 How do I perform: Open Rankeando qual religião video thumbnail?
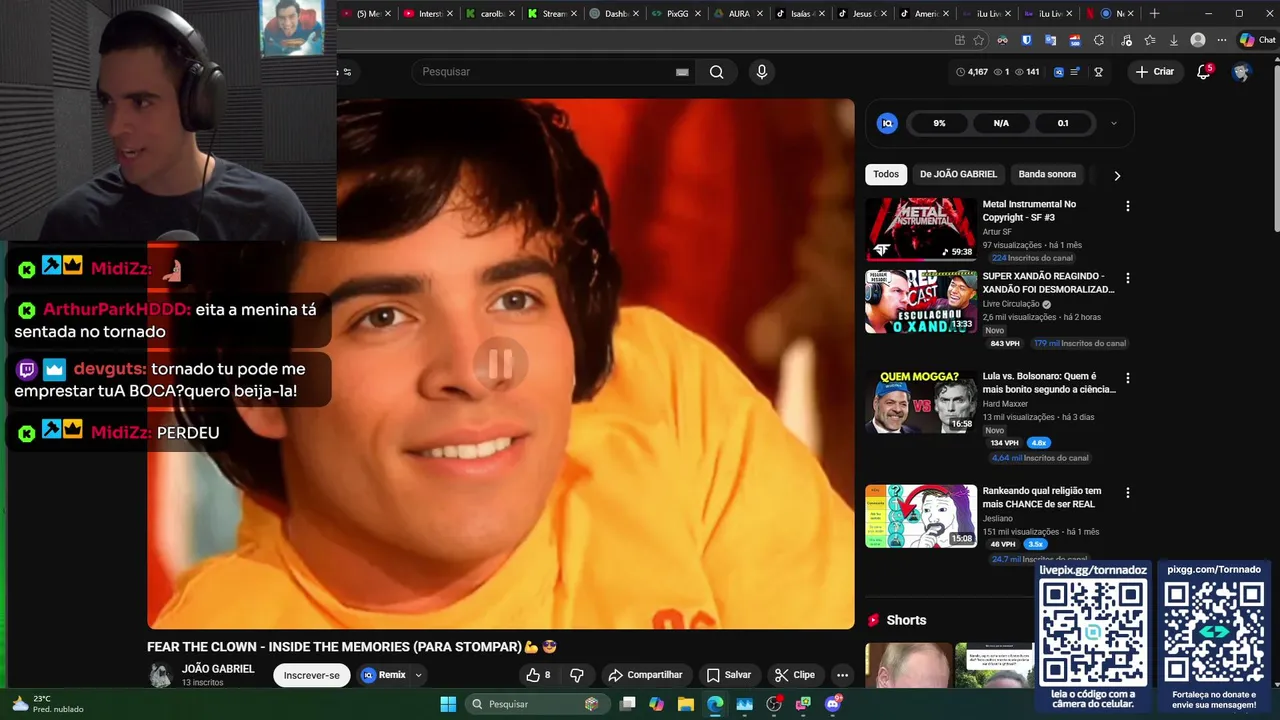click(921, 516)
